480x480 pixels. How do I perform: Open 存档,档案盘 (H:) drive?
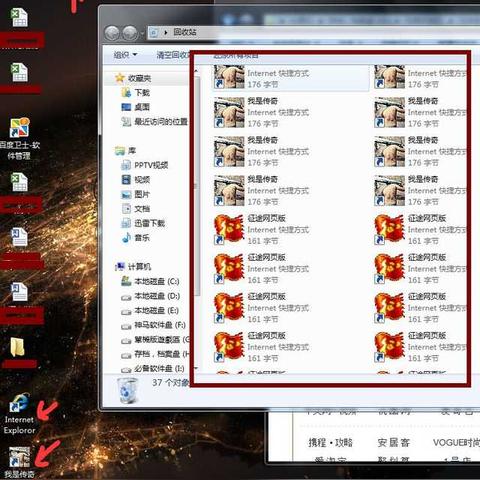162,354
